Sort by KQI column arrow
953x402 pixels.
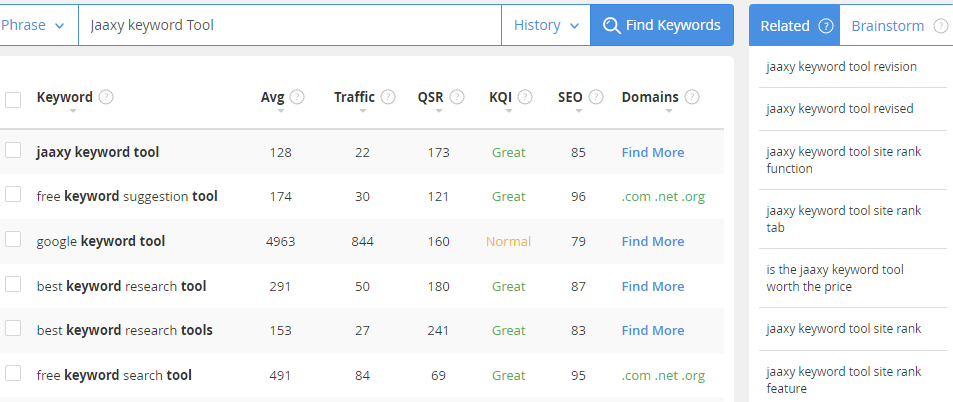coord(509,111)
